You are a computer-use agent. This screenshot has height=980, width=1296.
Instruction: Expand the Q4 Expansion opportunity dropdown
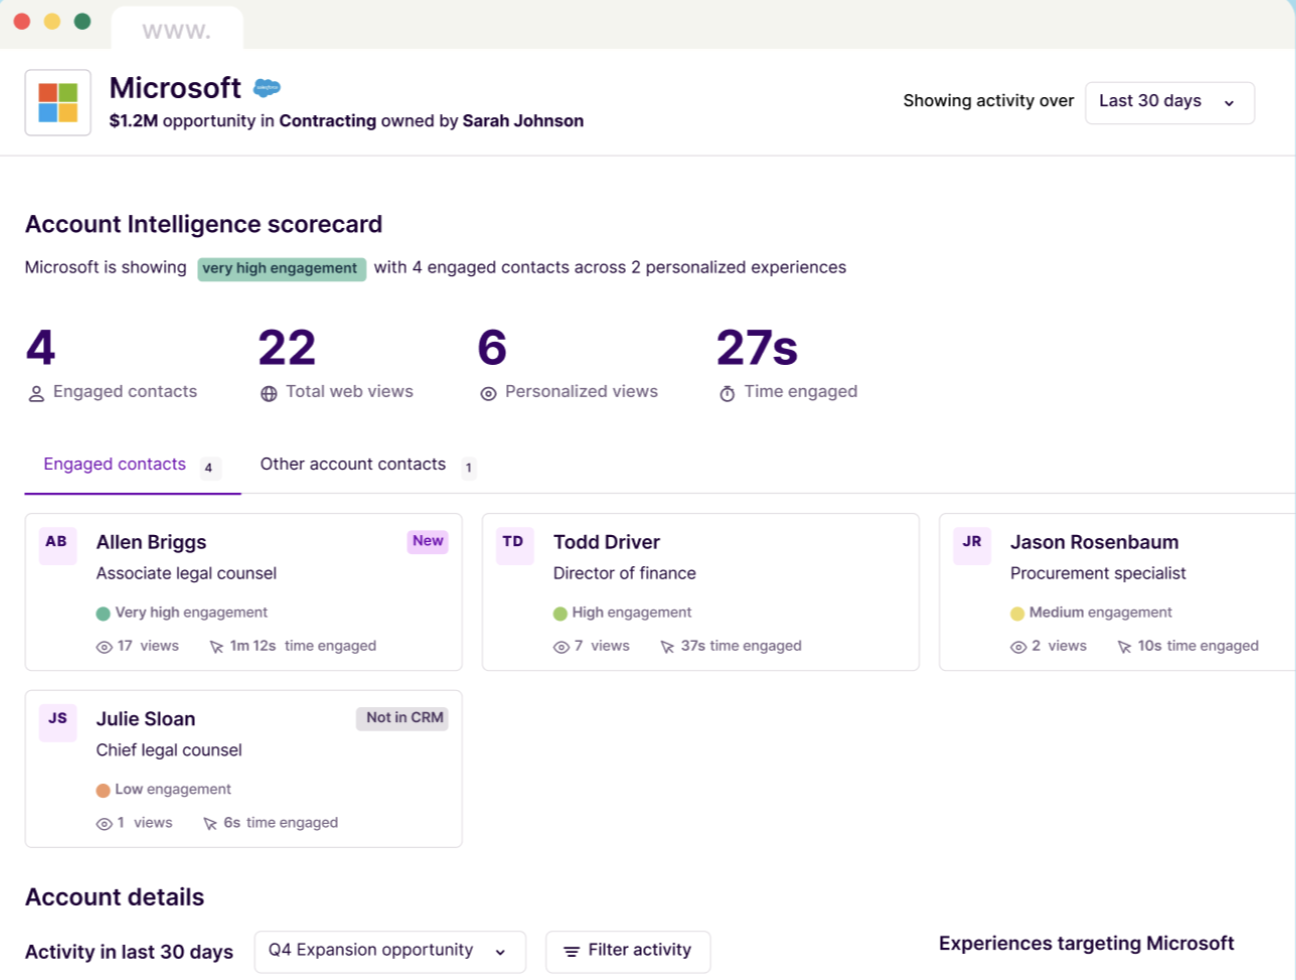(390, 952)
